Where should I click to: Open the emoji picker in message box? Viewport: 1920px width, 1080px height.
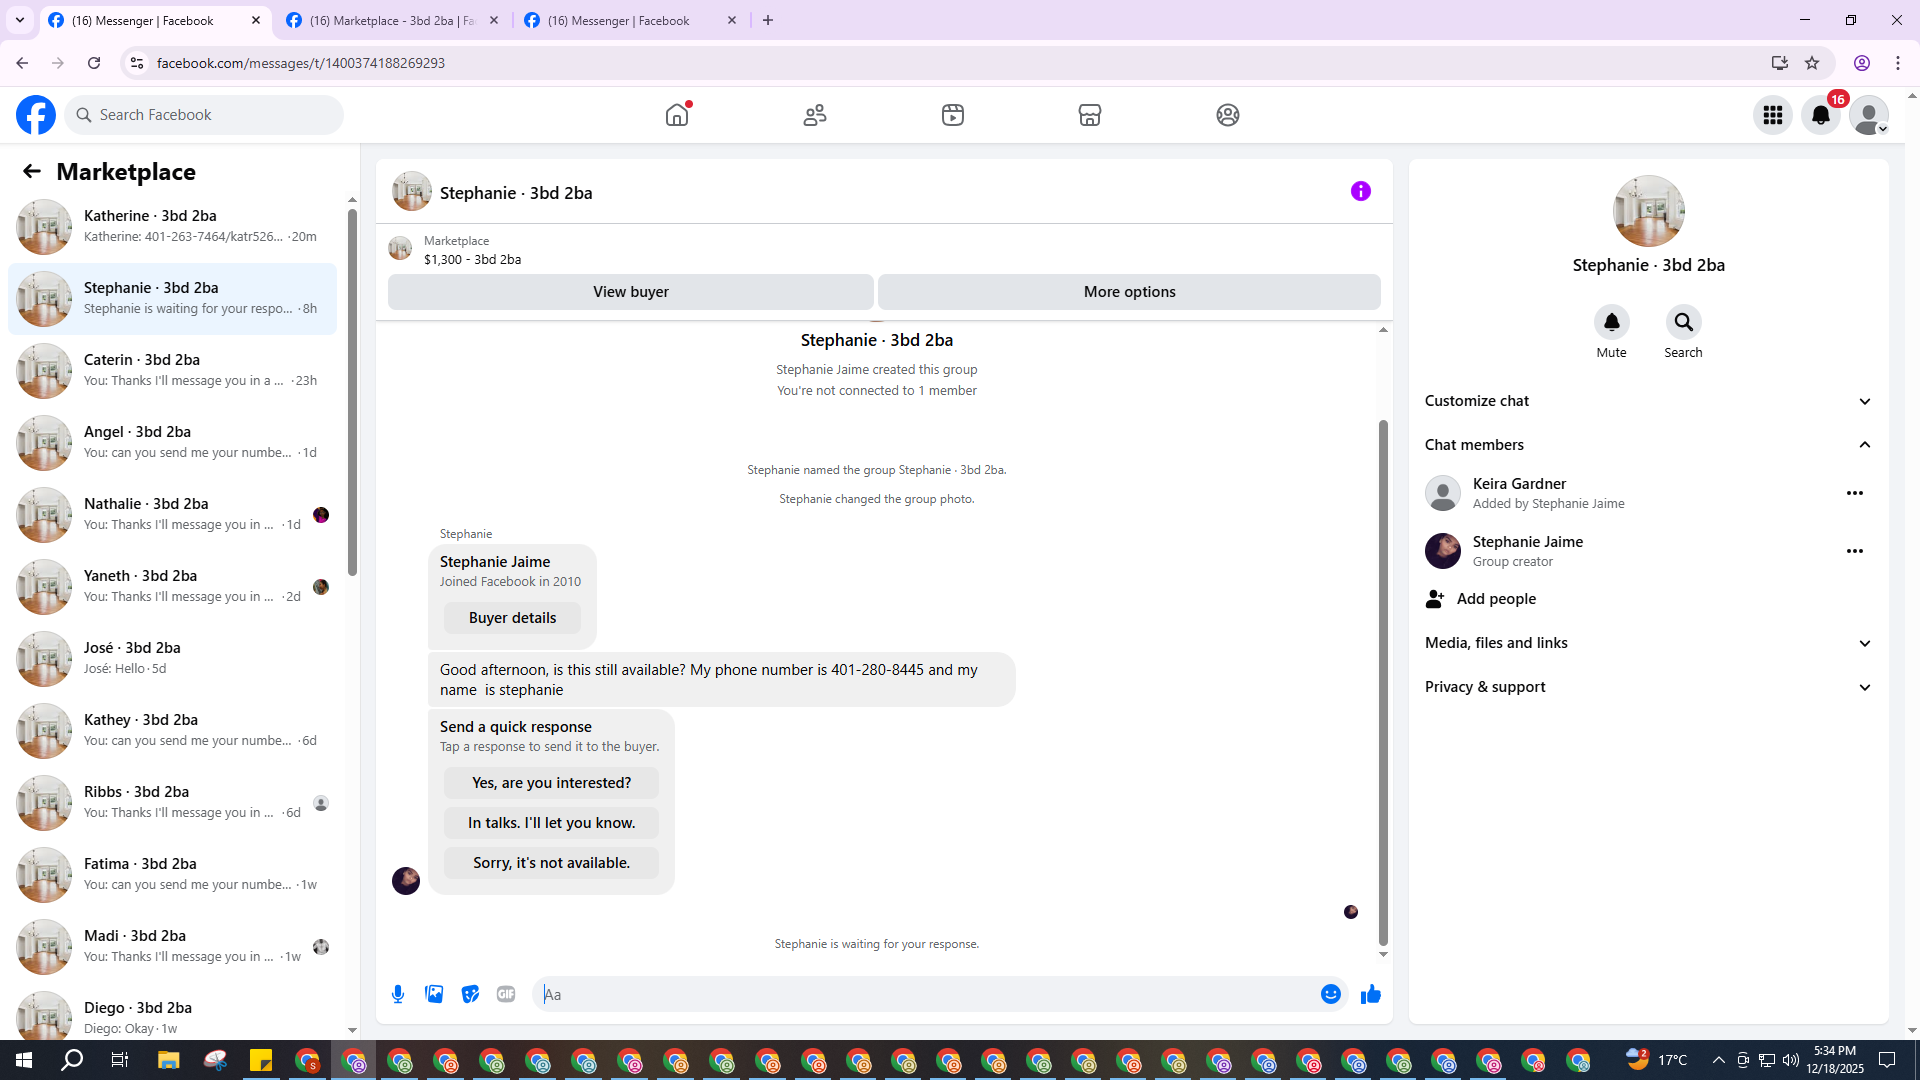click(x=1331, y=994)
